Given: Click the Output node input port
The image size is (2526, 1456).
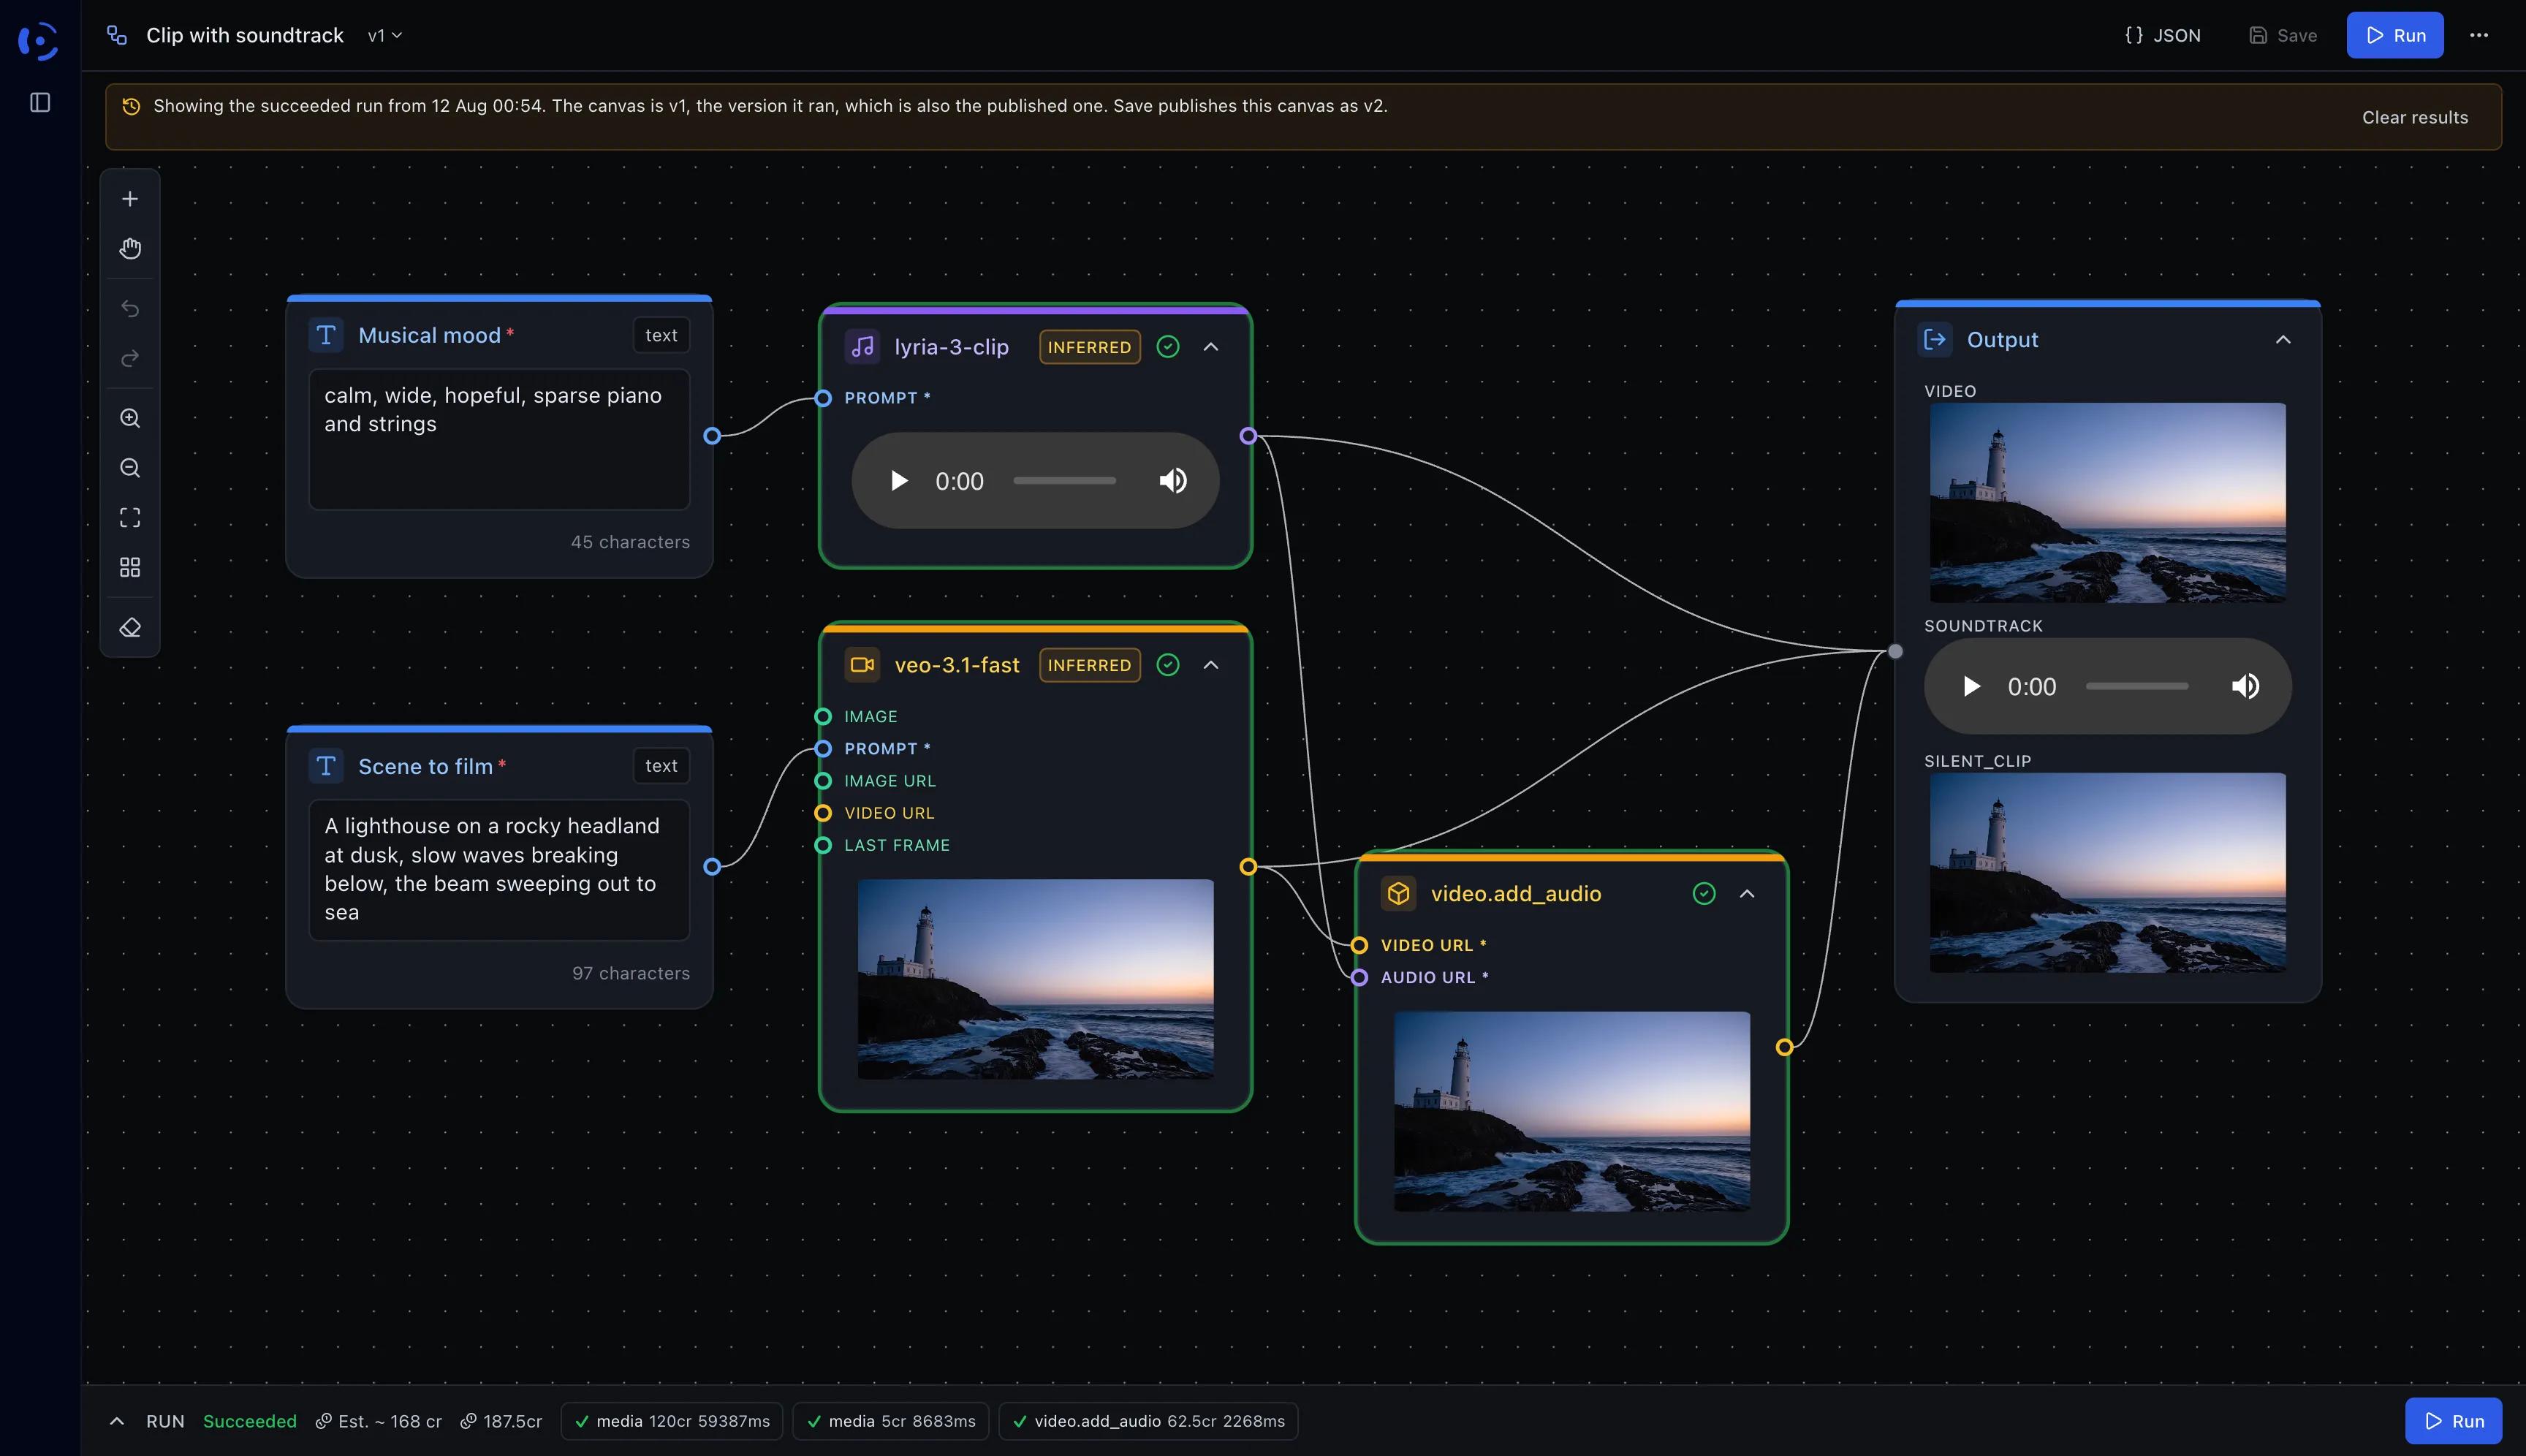Looking at the screenshot, I should tap(1895, 651).
